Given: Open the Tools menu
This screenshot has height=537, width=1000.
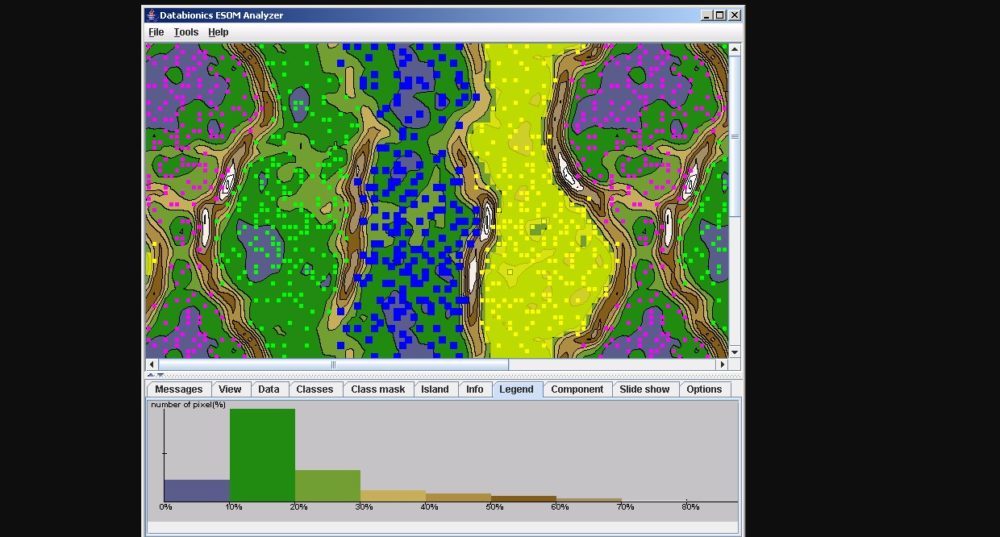Looking at the screenshot, I should click(x=186, y=32).
